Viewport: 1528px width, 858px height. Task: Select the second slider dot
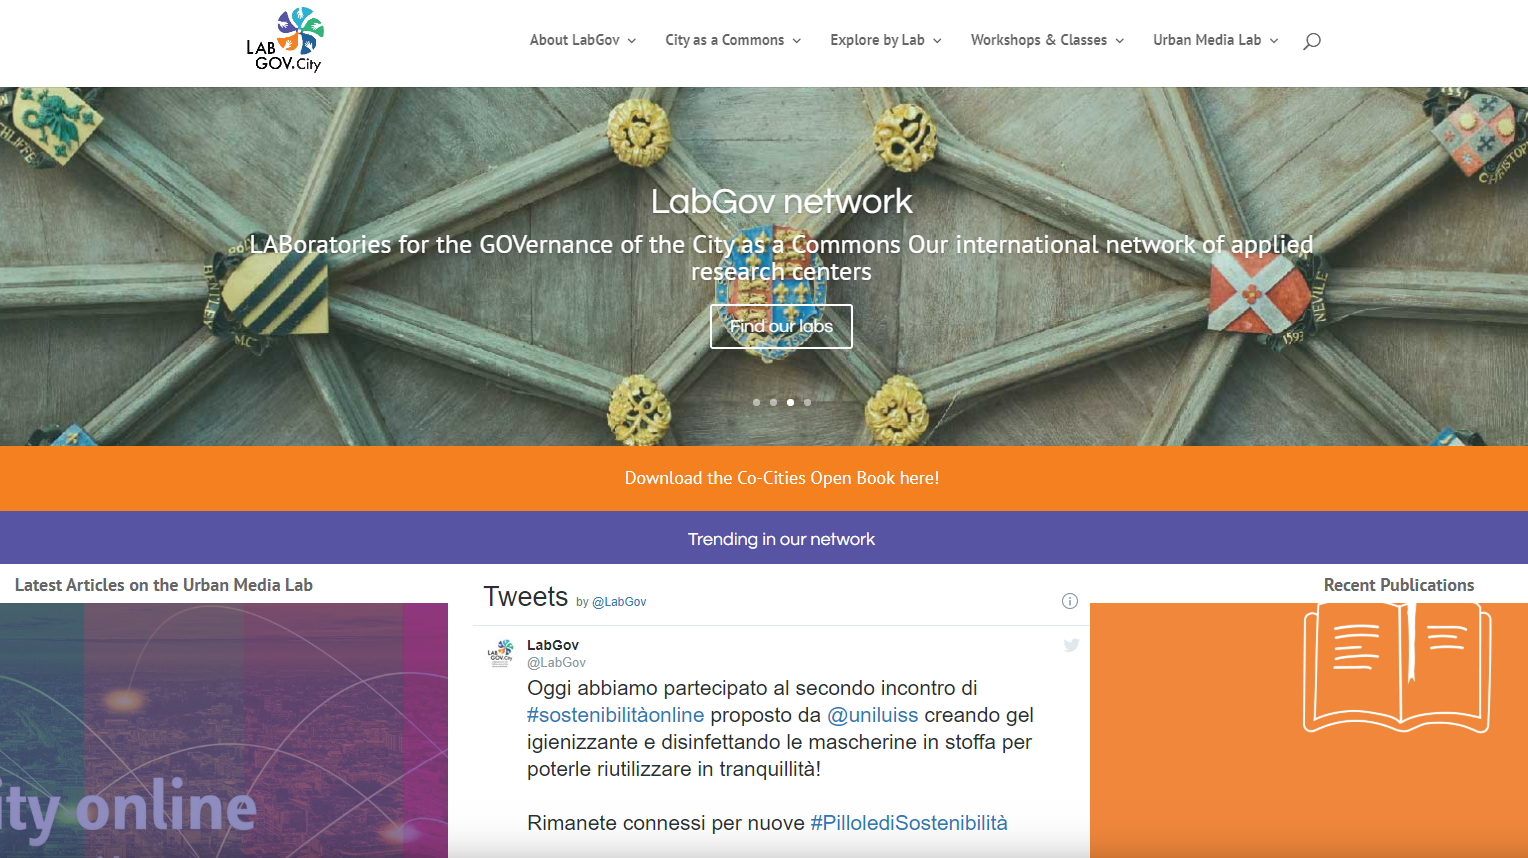click(x=773, y=402)
